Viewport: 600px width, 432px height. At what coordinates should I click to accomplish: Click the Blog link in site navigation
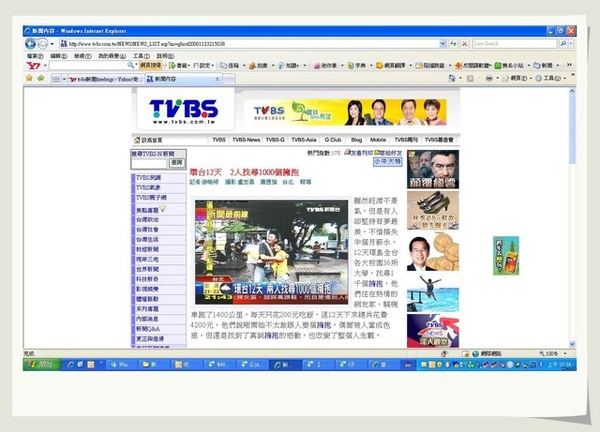coord(356,140)
